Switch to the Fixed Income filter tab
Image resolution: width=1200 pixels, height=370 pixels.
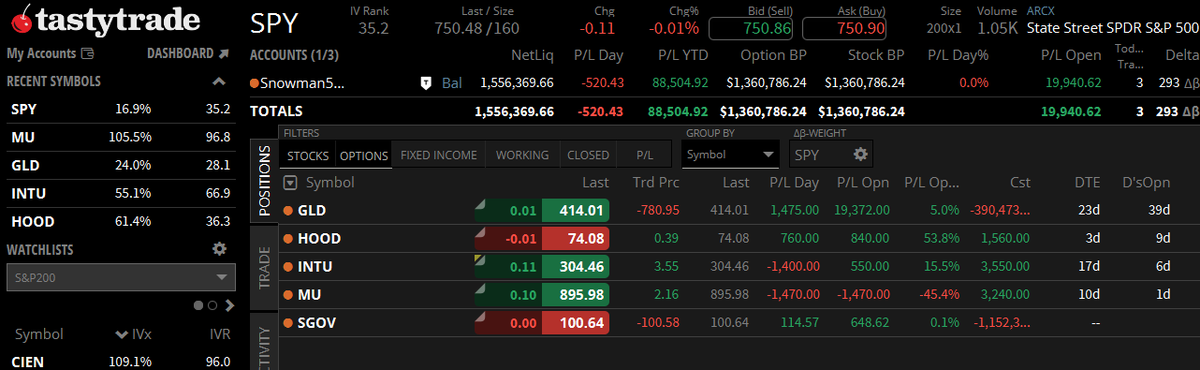tap(439, 155)
